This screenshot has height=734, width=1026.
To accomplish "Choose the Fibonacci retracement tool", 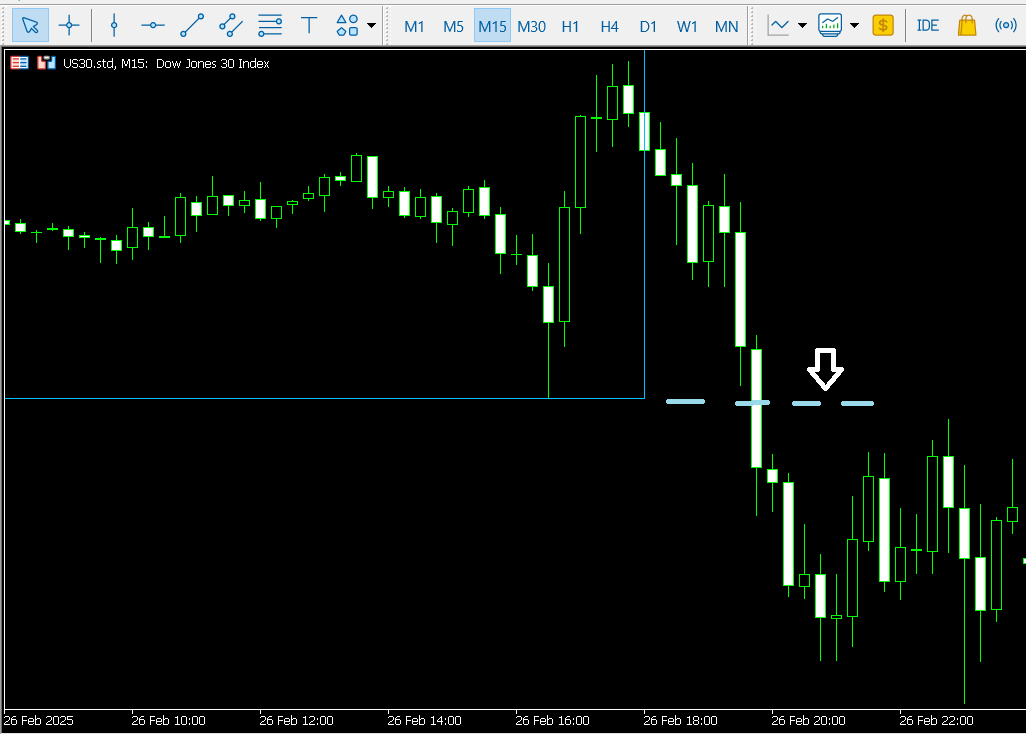I will 270,25.
